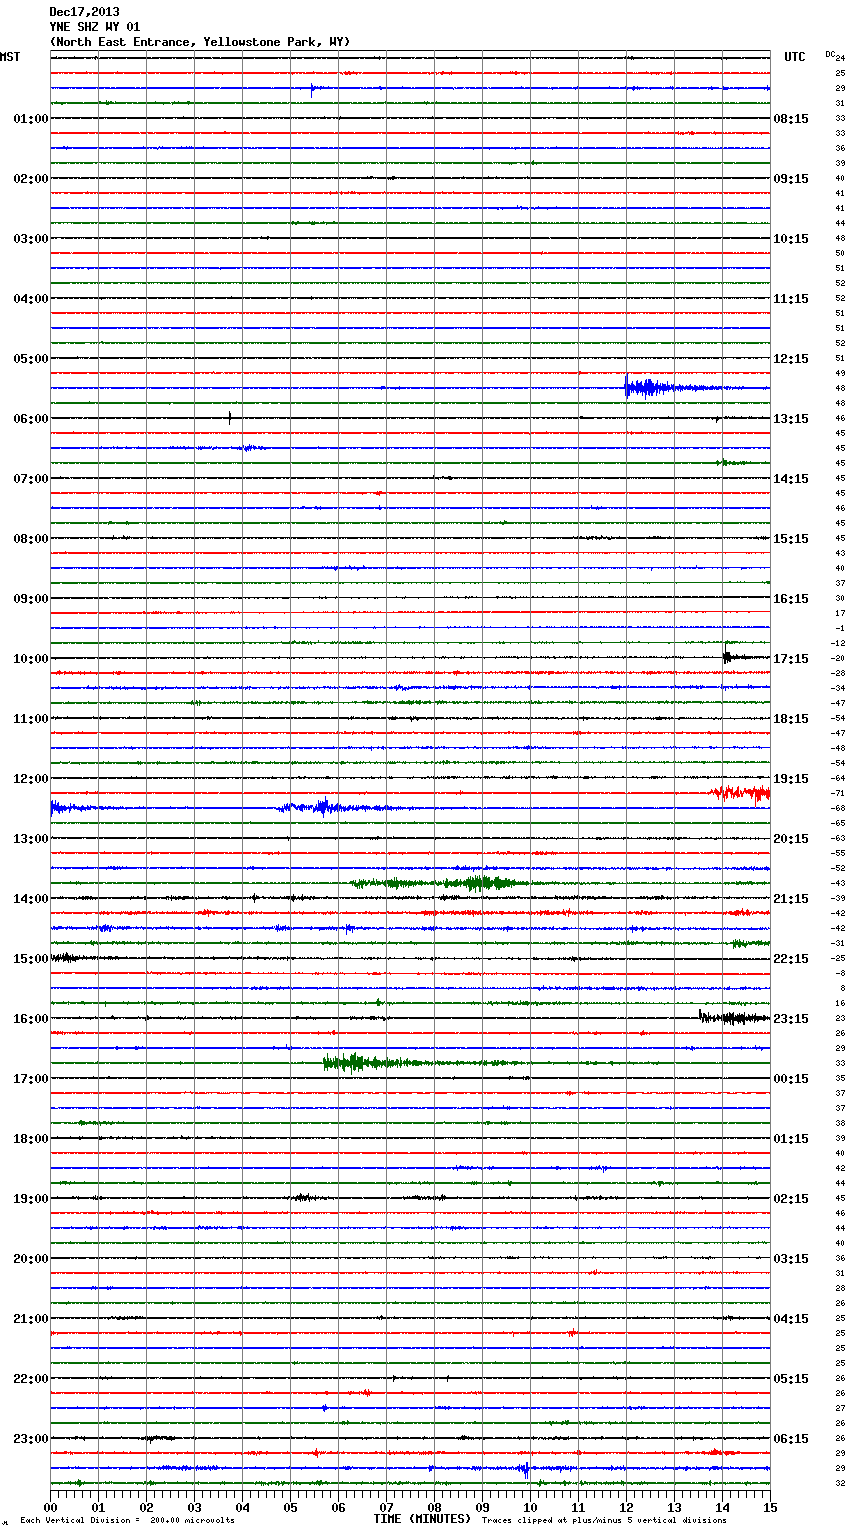Click the 22:00 MST hour label
850x1534 pixels.
coord(30,1379)
